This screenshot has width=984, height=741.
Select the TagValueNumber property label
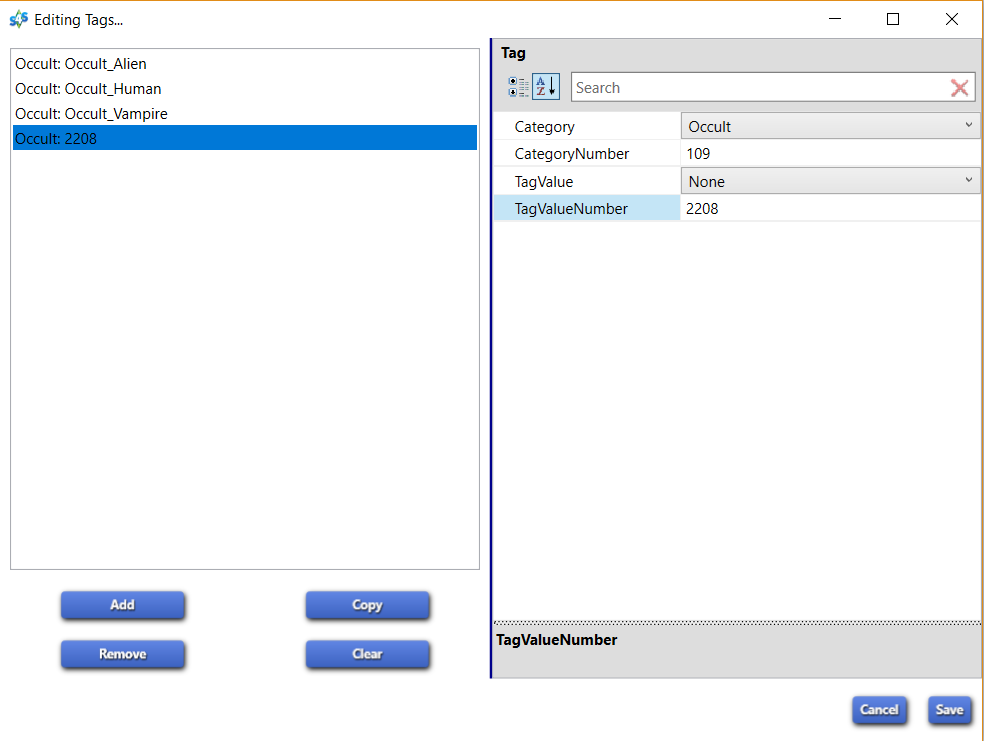click(587, 208)
